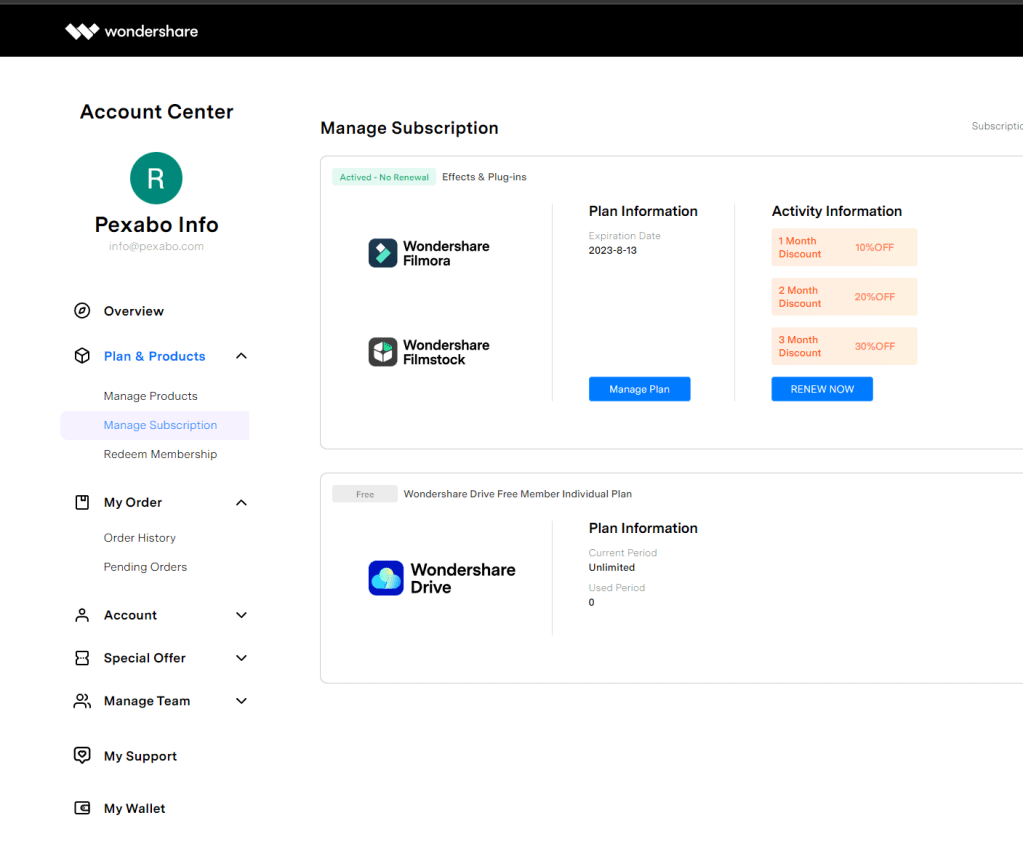Click the expiration date 2023-8-13
Screen dimensions: 1023x842
pos(613,250)
